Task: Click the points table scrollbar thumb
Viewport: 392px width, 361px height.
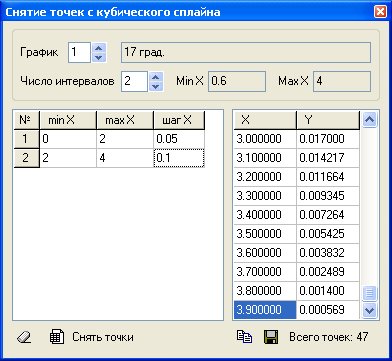Action: (370, 293)
